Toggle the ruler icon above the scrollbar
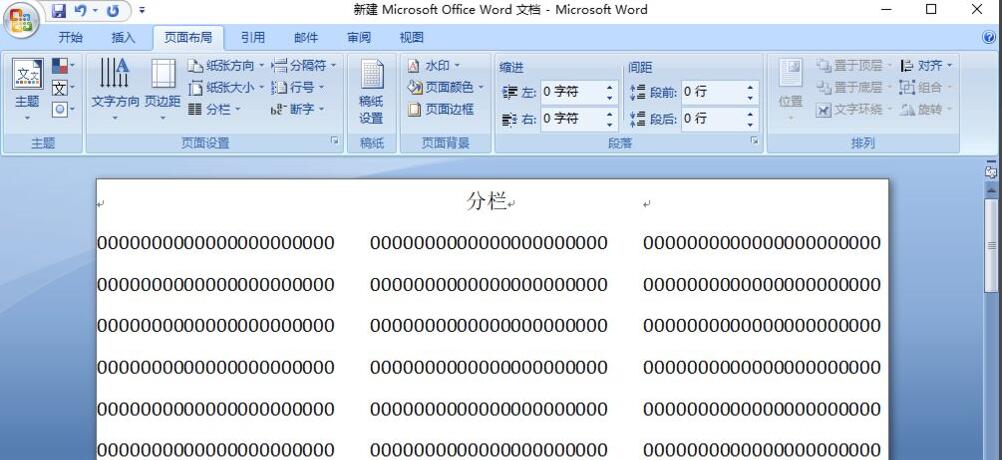The width and height of the screenshot is (1002, 460). click(991, 172)
